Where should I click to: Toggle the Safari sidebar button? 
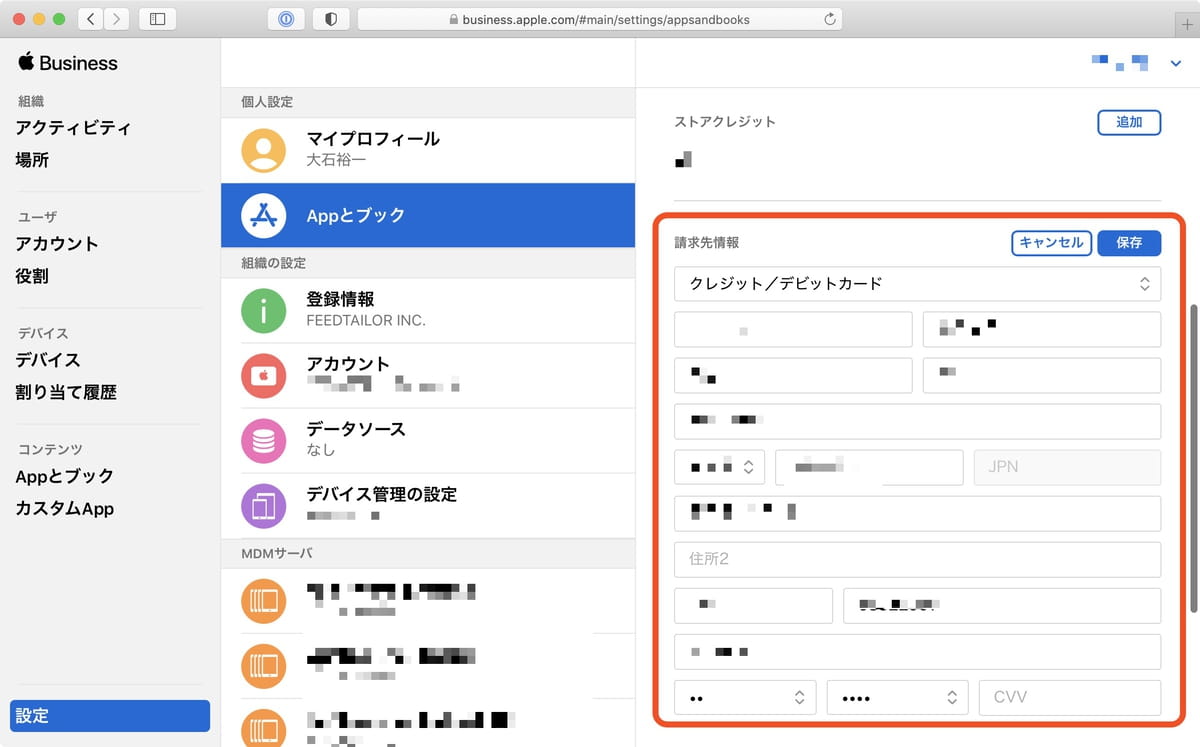click(x=157, y=19)
